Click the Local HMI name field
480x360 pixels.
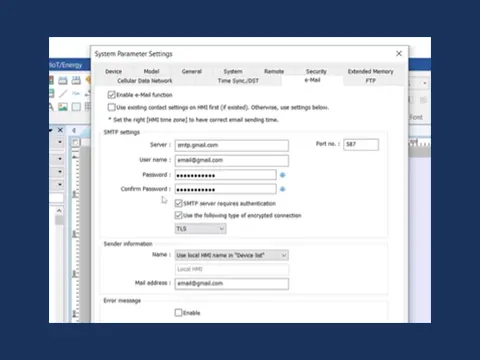coord(232,269)
